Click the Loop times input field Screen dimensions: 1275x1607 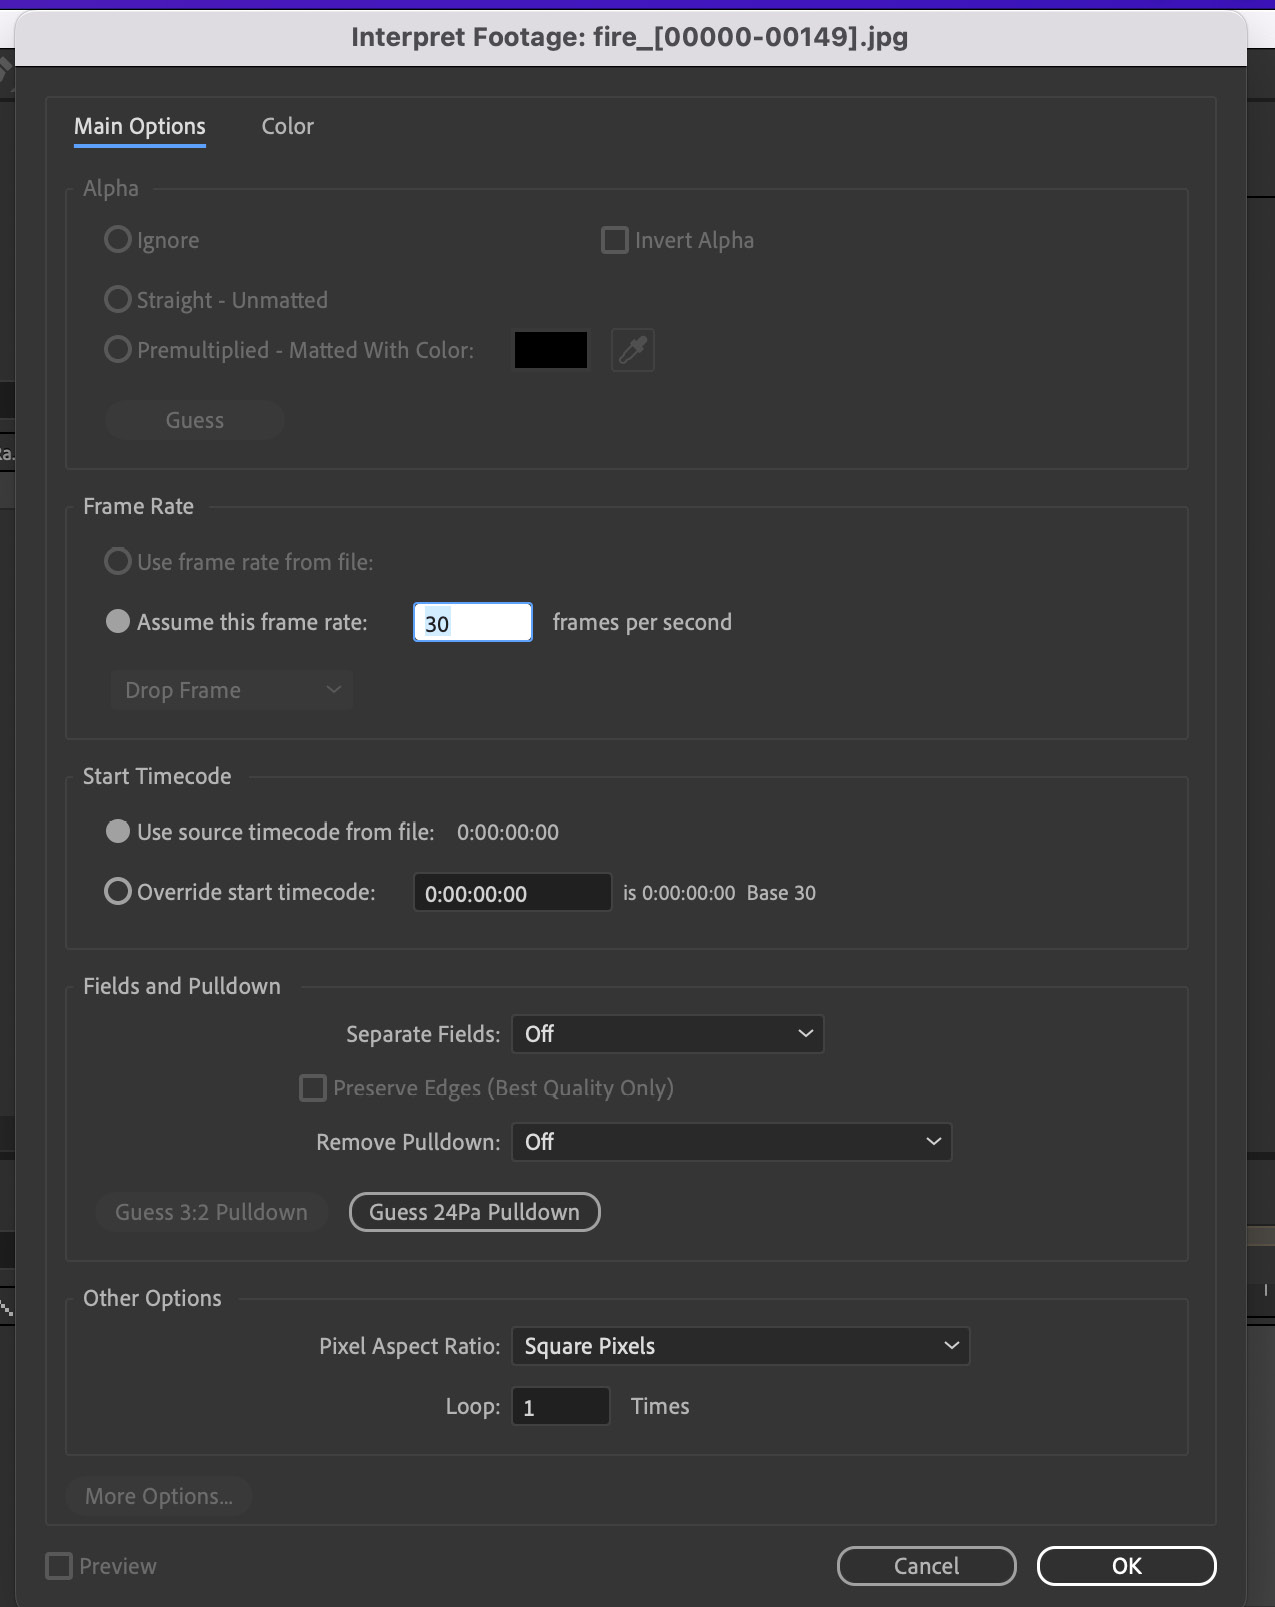(561, 1406)
